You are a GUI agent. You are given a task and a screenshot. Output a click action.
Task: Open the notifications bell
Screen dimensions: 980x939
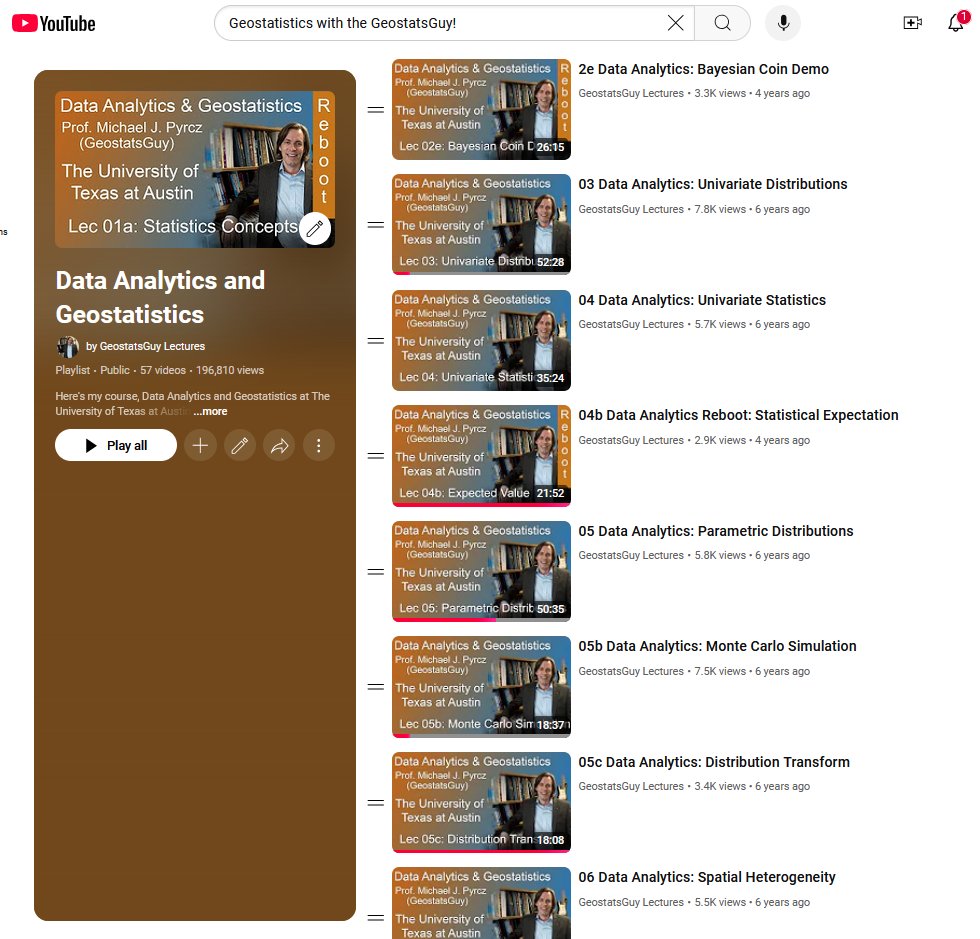956,23
